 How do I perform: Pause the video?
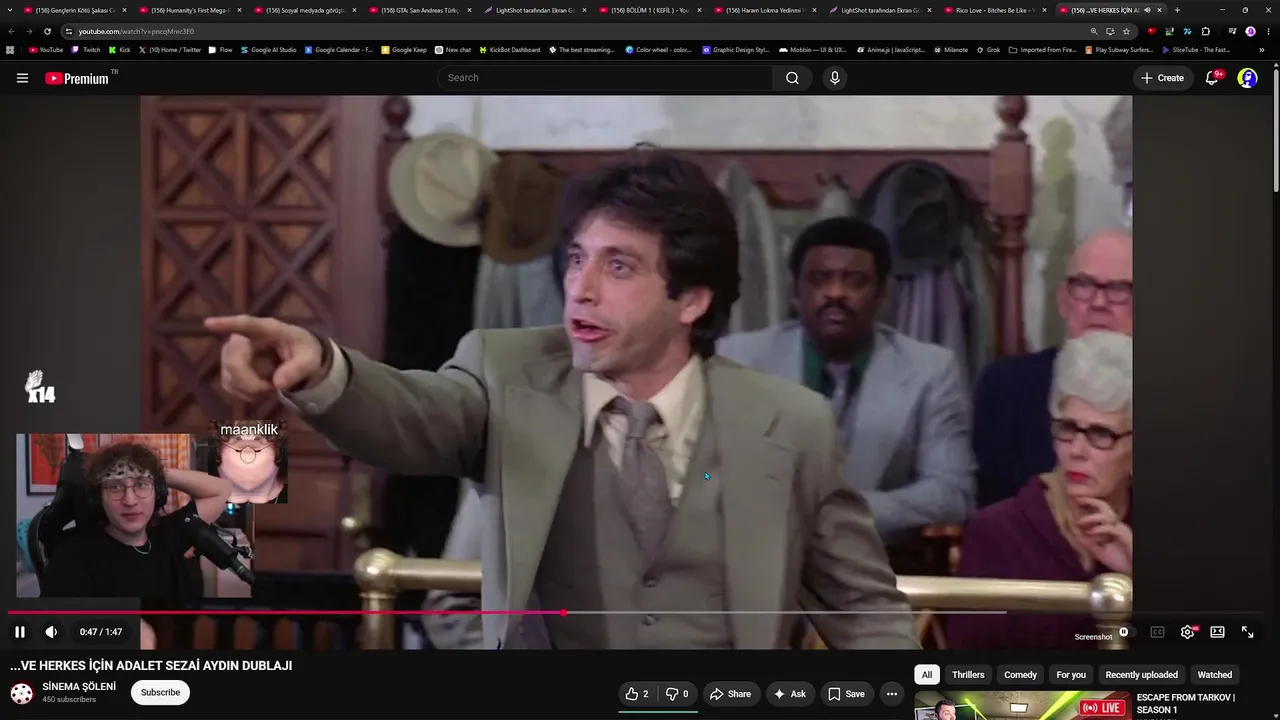tap(20, 632)
